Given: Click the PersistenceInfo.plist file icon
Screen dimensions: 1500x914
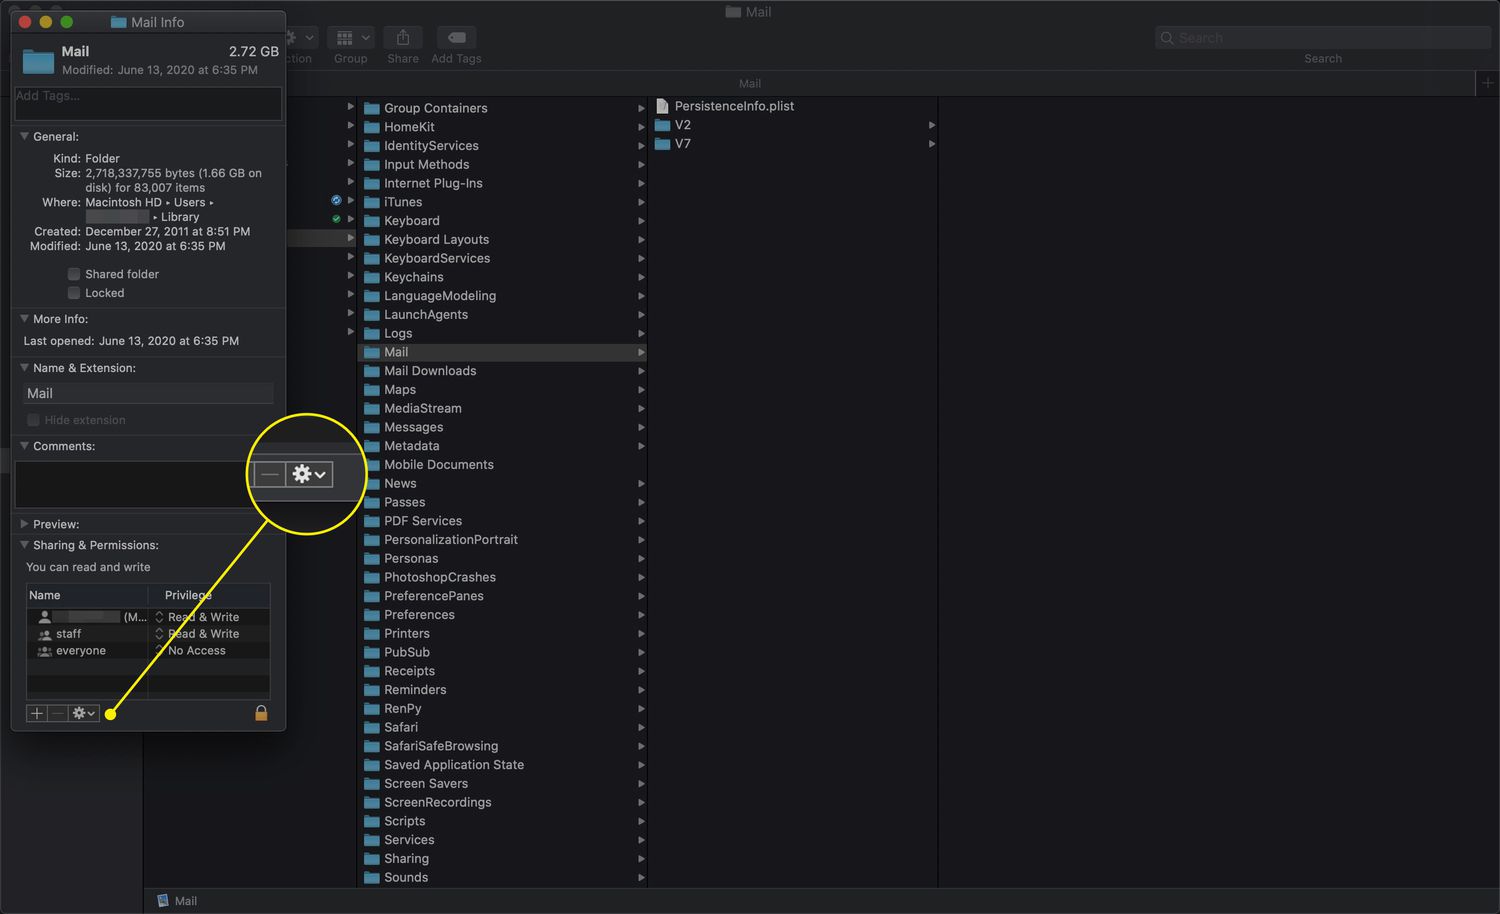Looking at the screenshot, I should coord(662,106).
